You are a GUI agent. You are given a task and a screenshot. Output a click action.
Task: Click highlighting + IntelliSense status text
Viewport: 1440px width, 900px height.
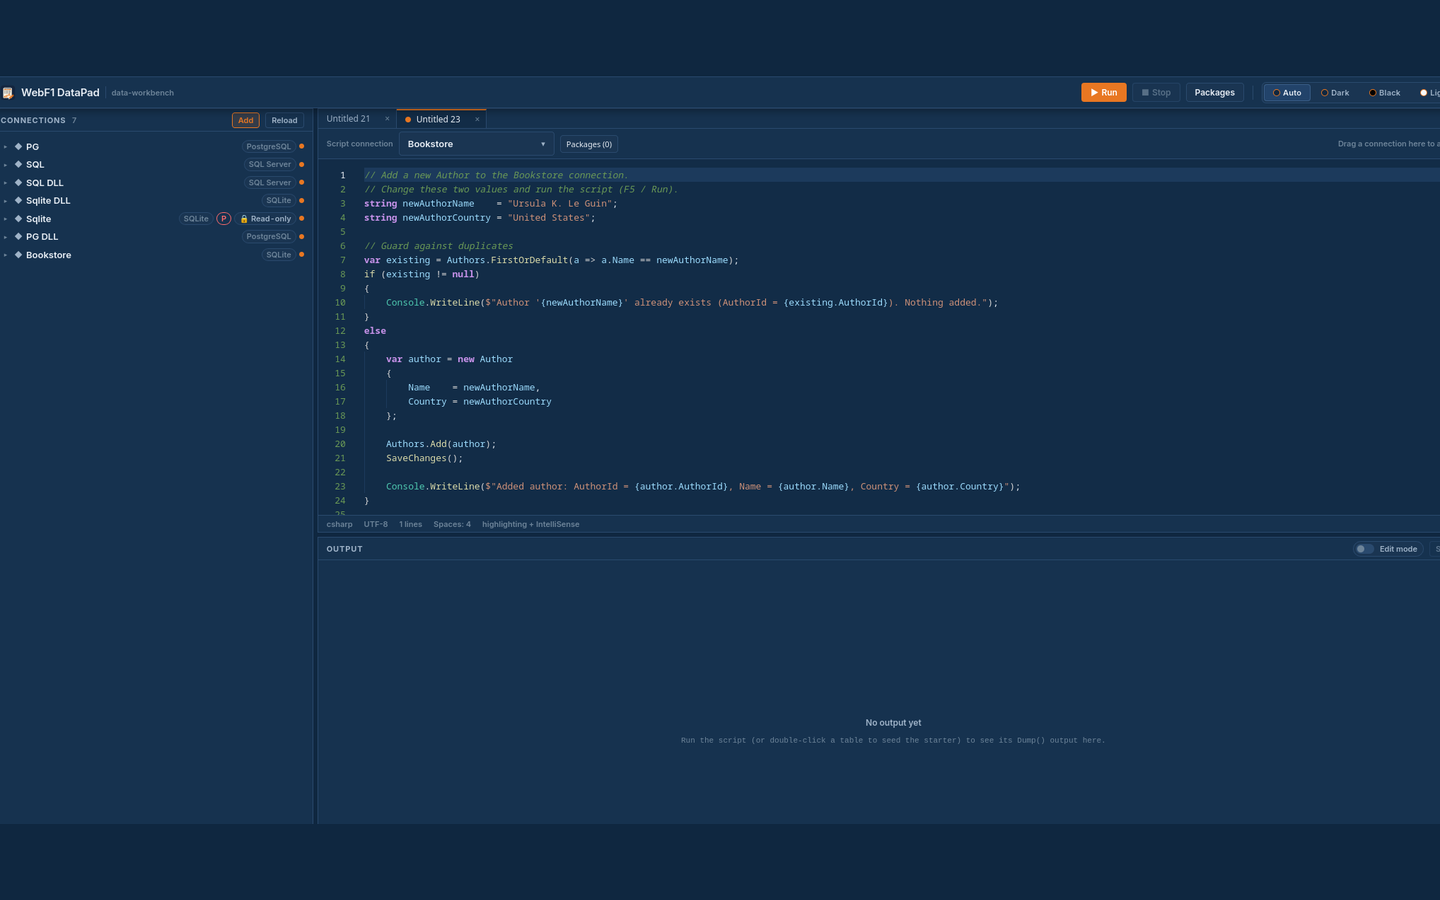click(x=530, y=524)
